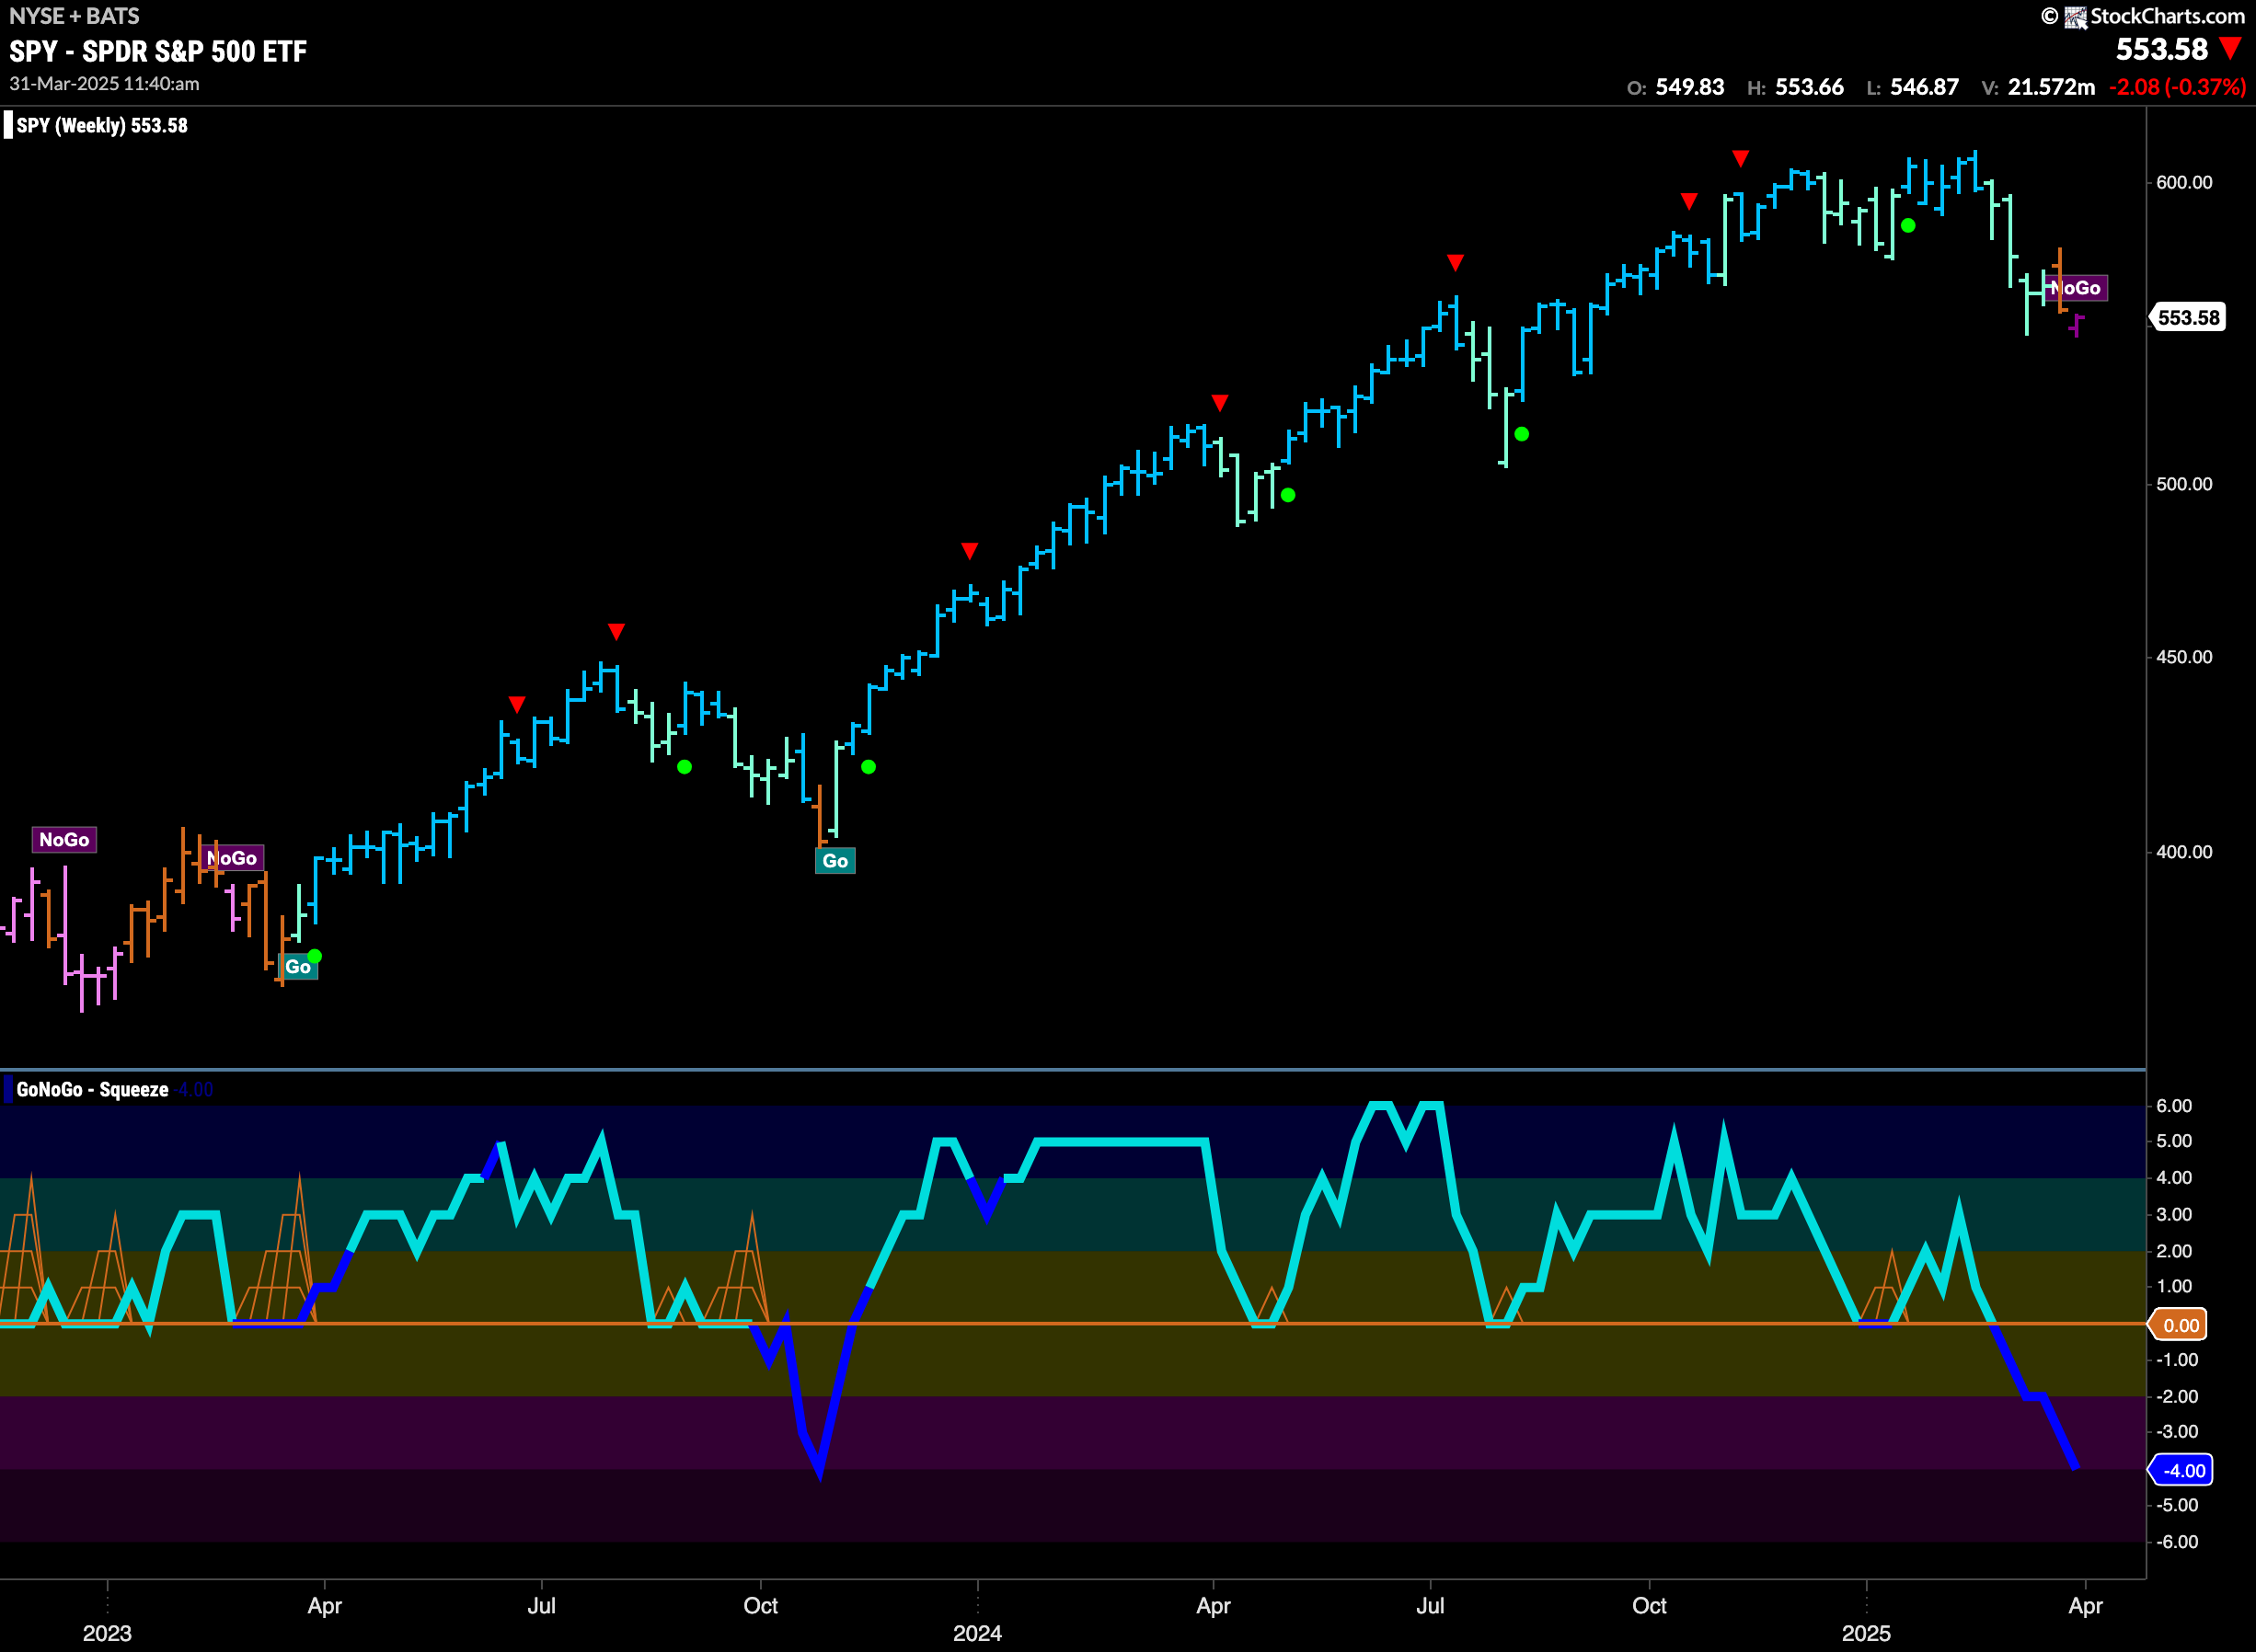The width and height of the screenshot is (2256, 1652).
Task: Click the red triangle above the April 2024 peak
Action: click(1220, 402)
